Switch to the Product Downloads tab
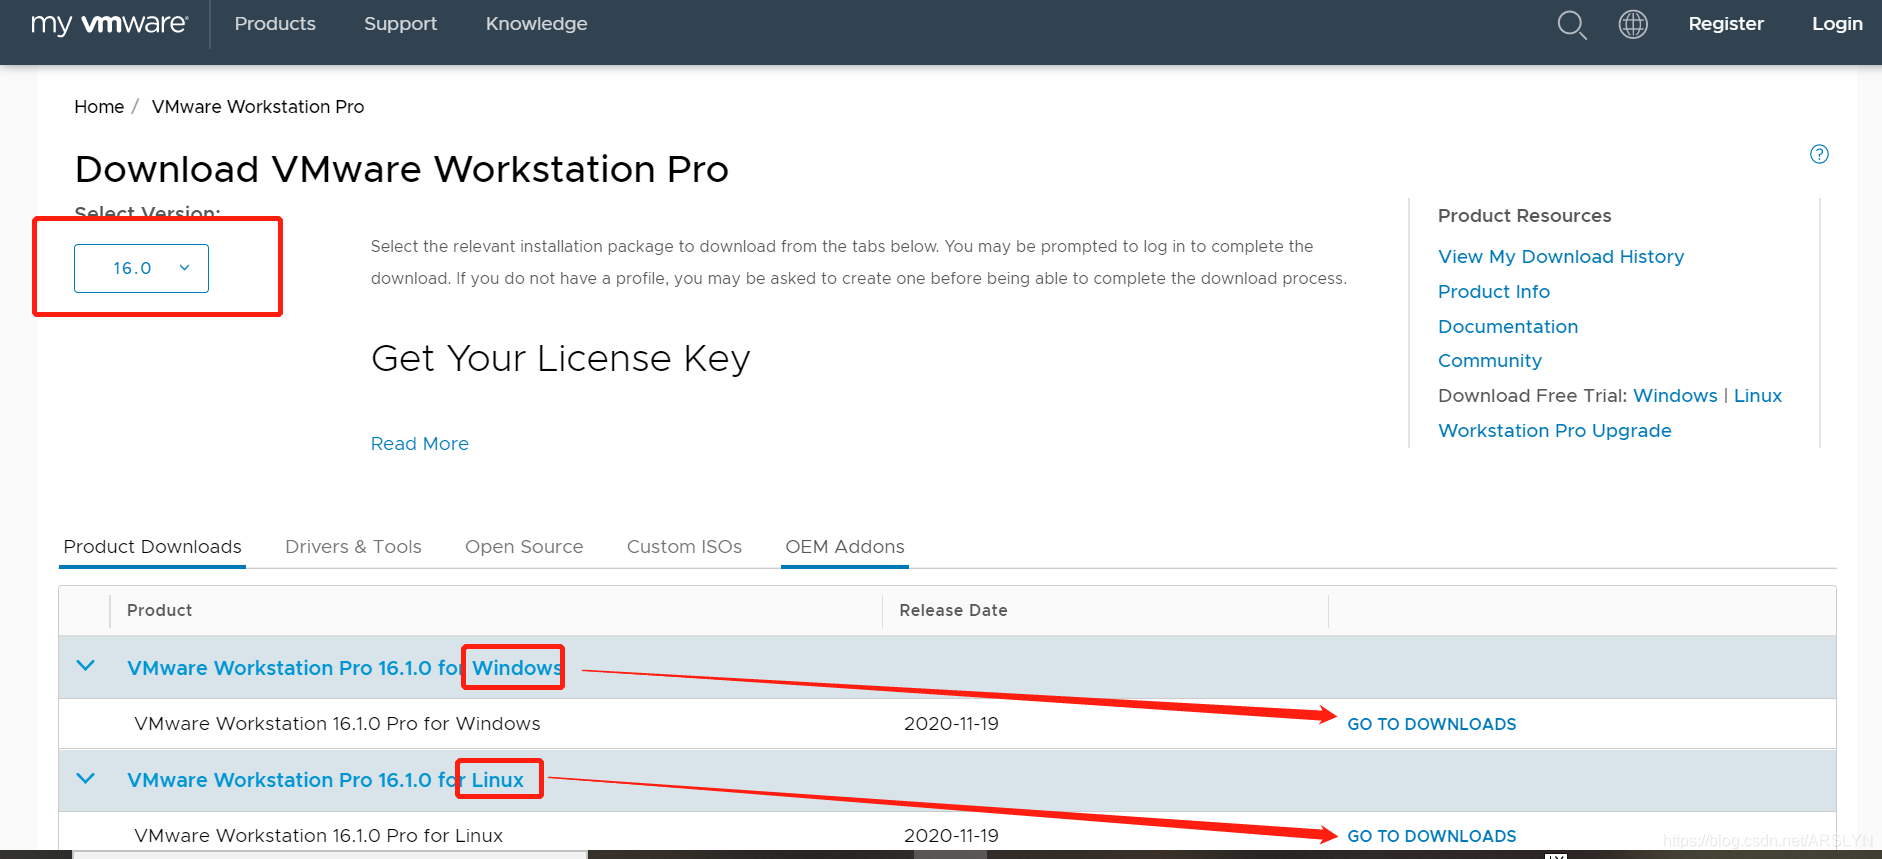Image resolution: width=1882 pixels, height=859 pixels. [152, 547]
